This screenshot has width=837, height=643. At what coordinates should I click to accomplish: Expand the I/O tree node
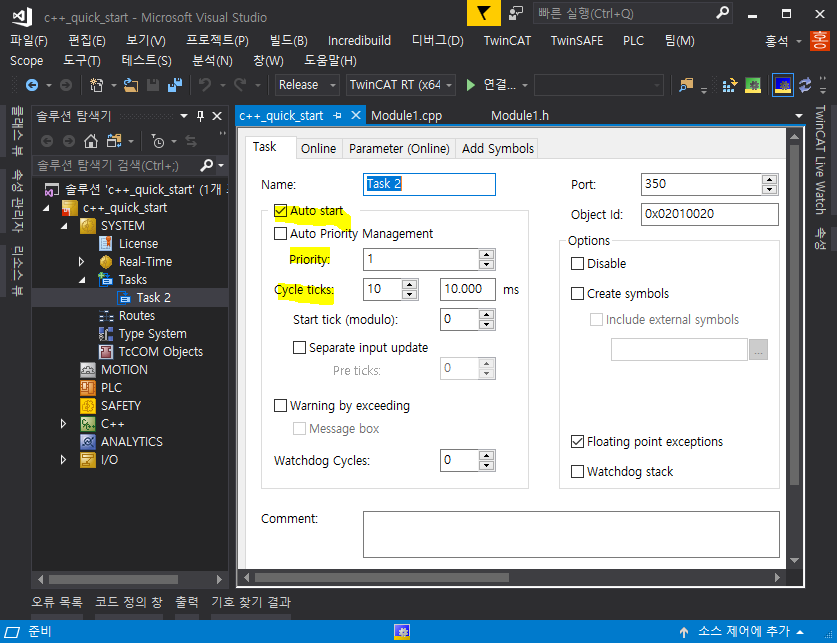click(64, 460)
